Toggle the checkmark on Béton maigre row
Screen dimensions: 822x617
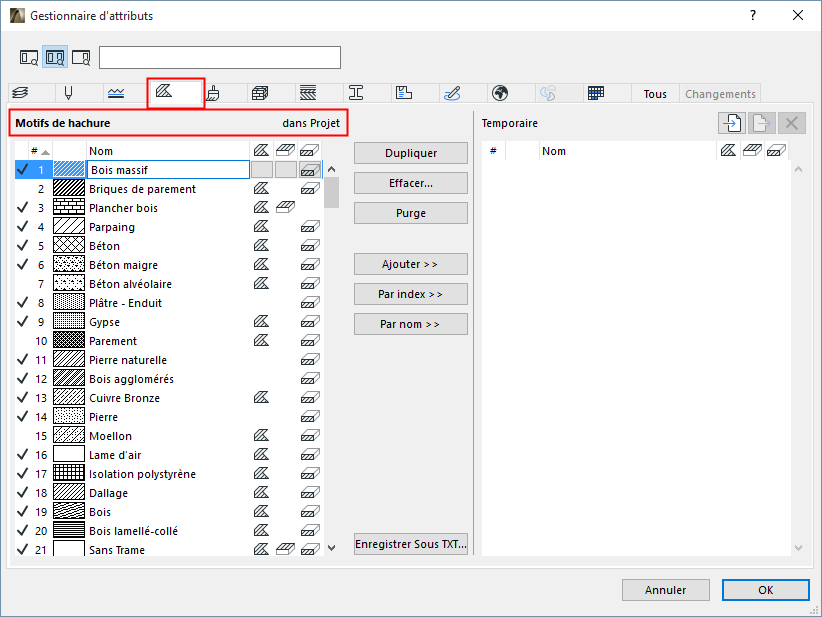tap(23, 265)
